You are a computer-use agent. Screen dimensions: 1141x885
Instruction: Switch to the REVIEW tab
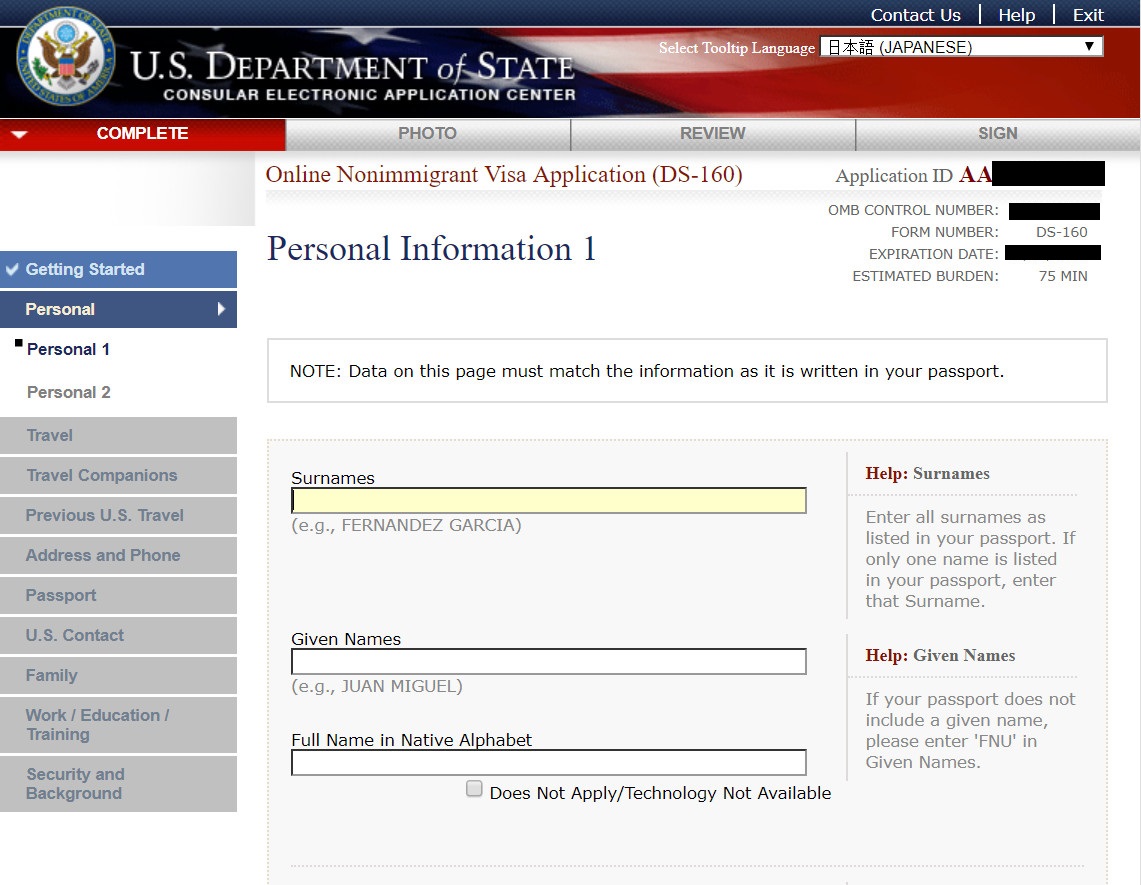(x=712, y=134)
